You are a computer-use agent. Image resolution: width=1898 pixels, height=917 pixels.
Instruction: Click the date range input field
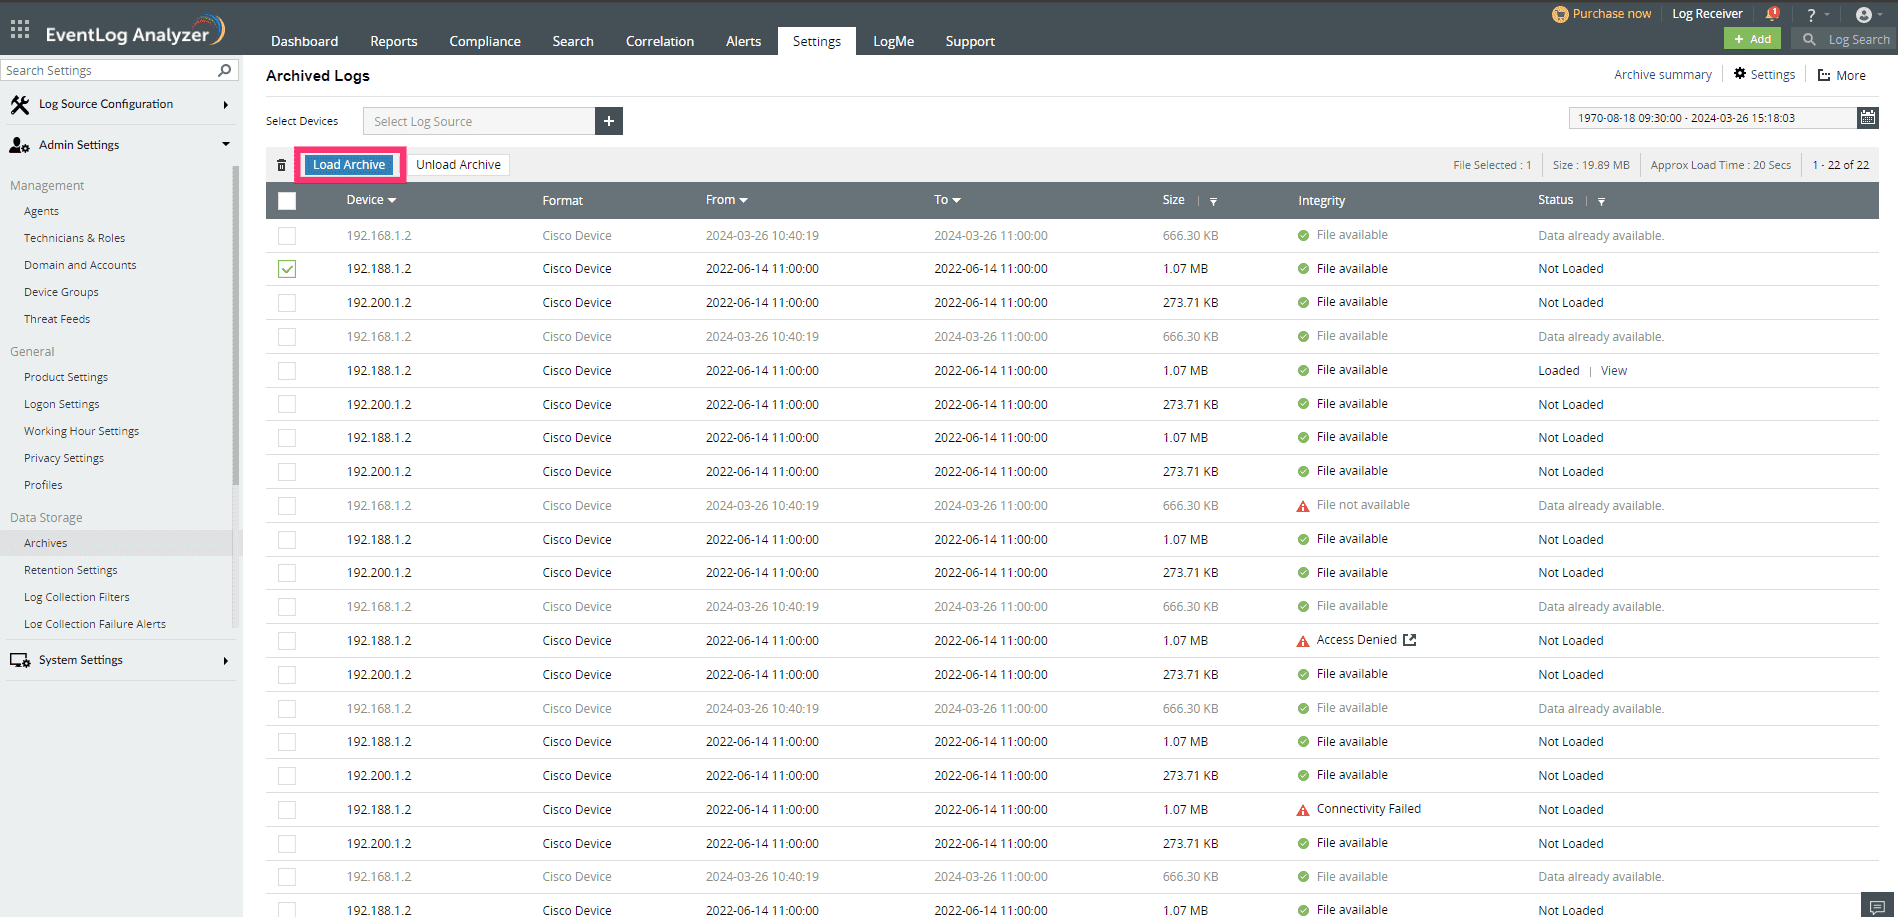point(1713,118)
